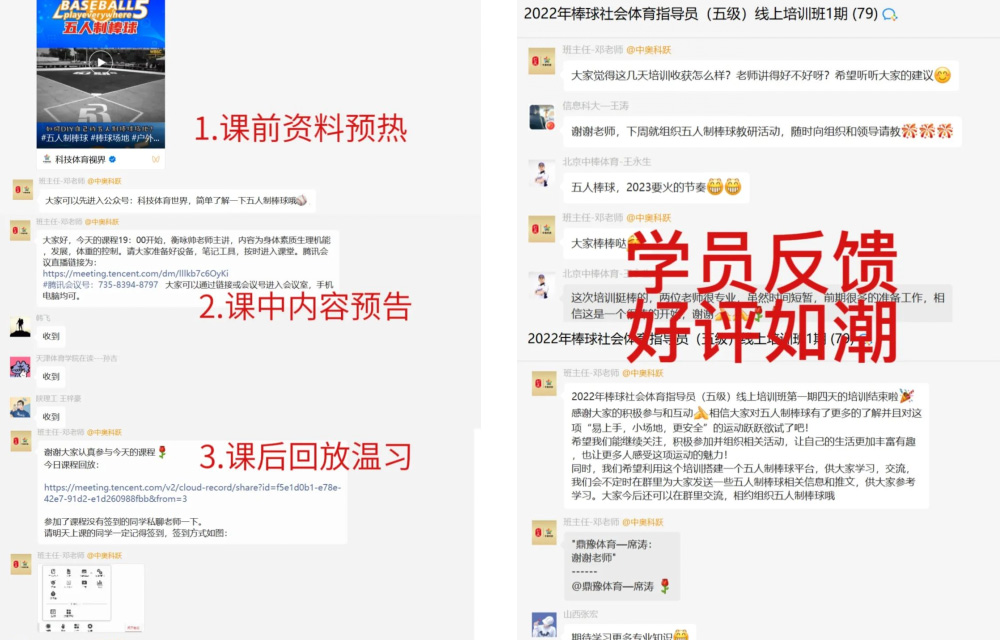
Task: Click 北京中棒体育-王永生 avatar
Action: (x=542, y=173)
